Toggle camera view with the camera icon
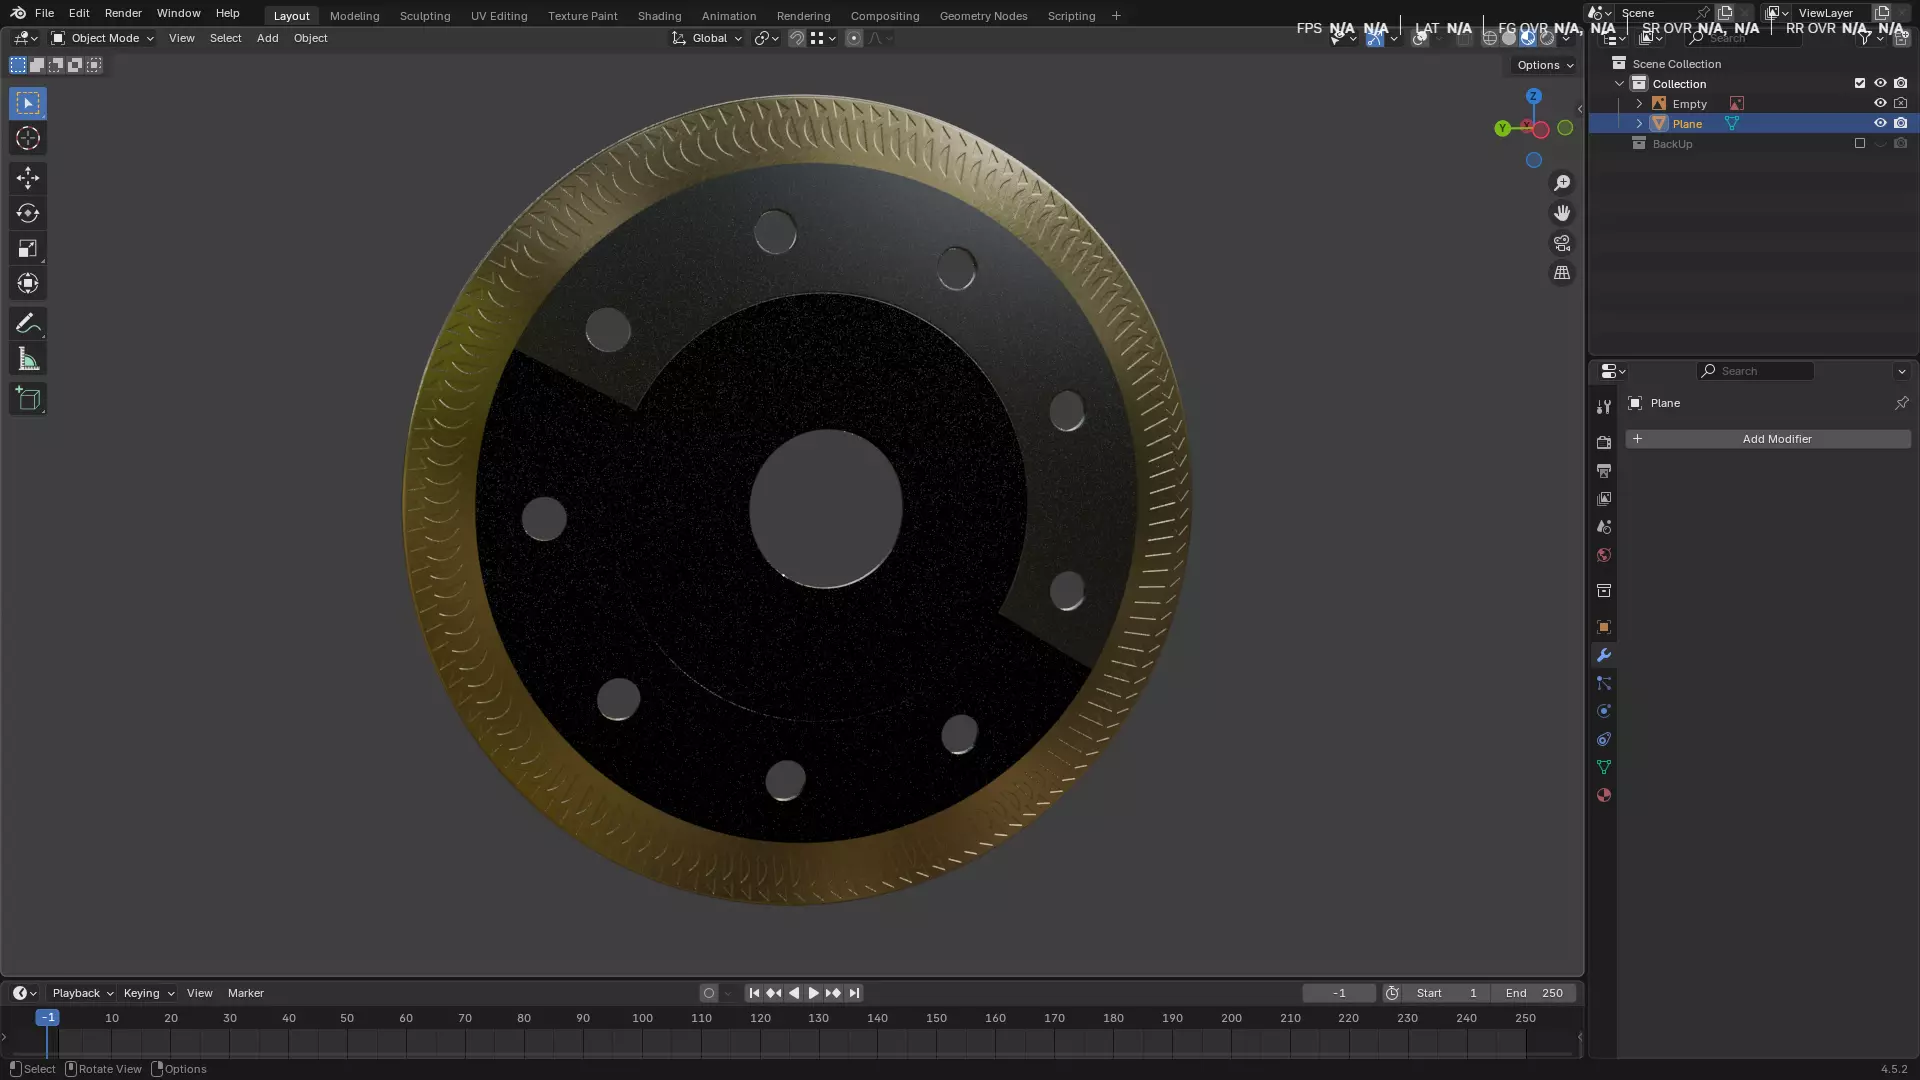The width and height of the screenshot is (1920, 1080). (x=1562, y=243)
